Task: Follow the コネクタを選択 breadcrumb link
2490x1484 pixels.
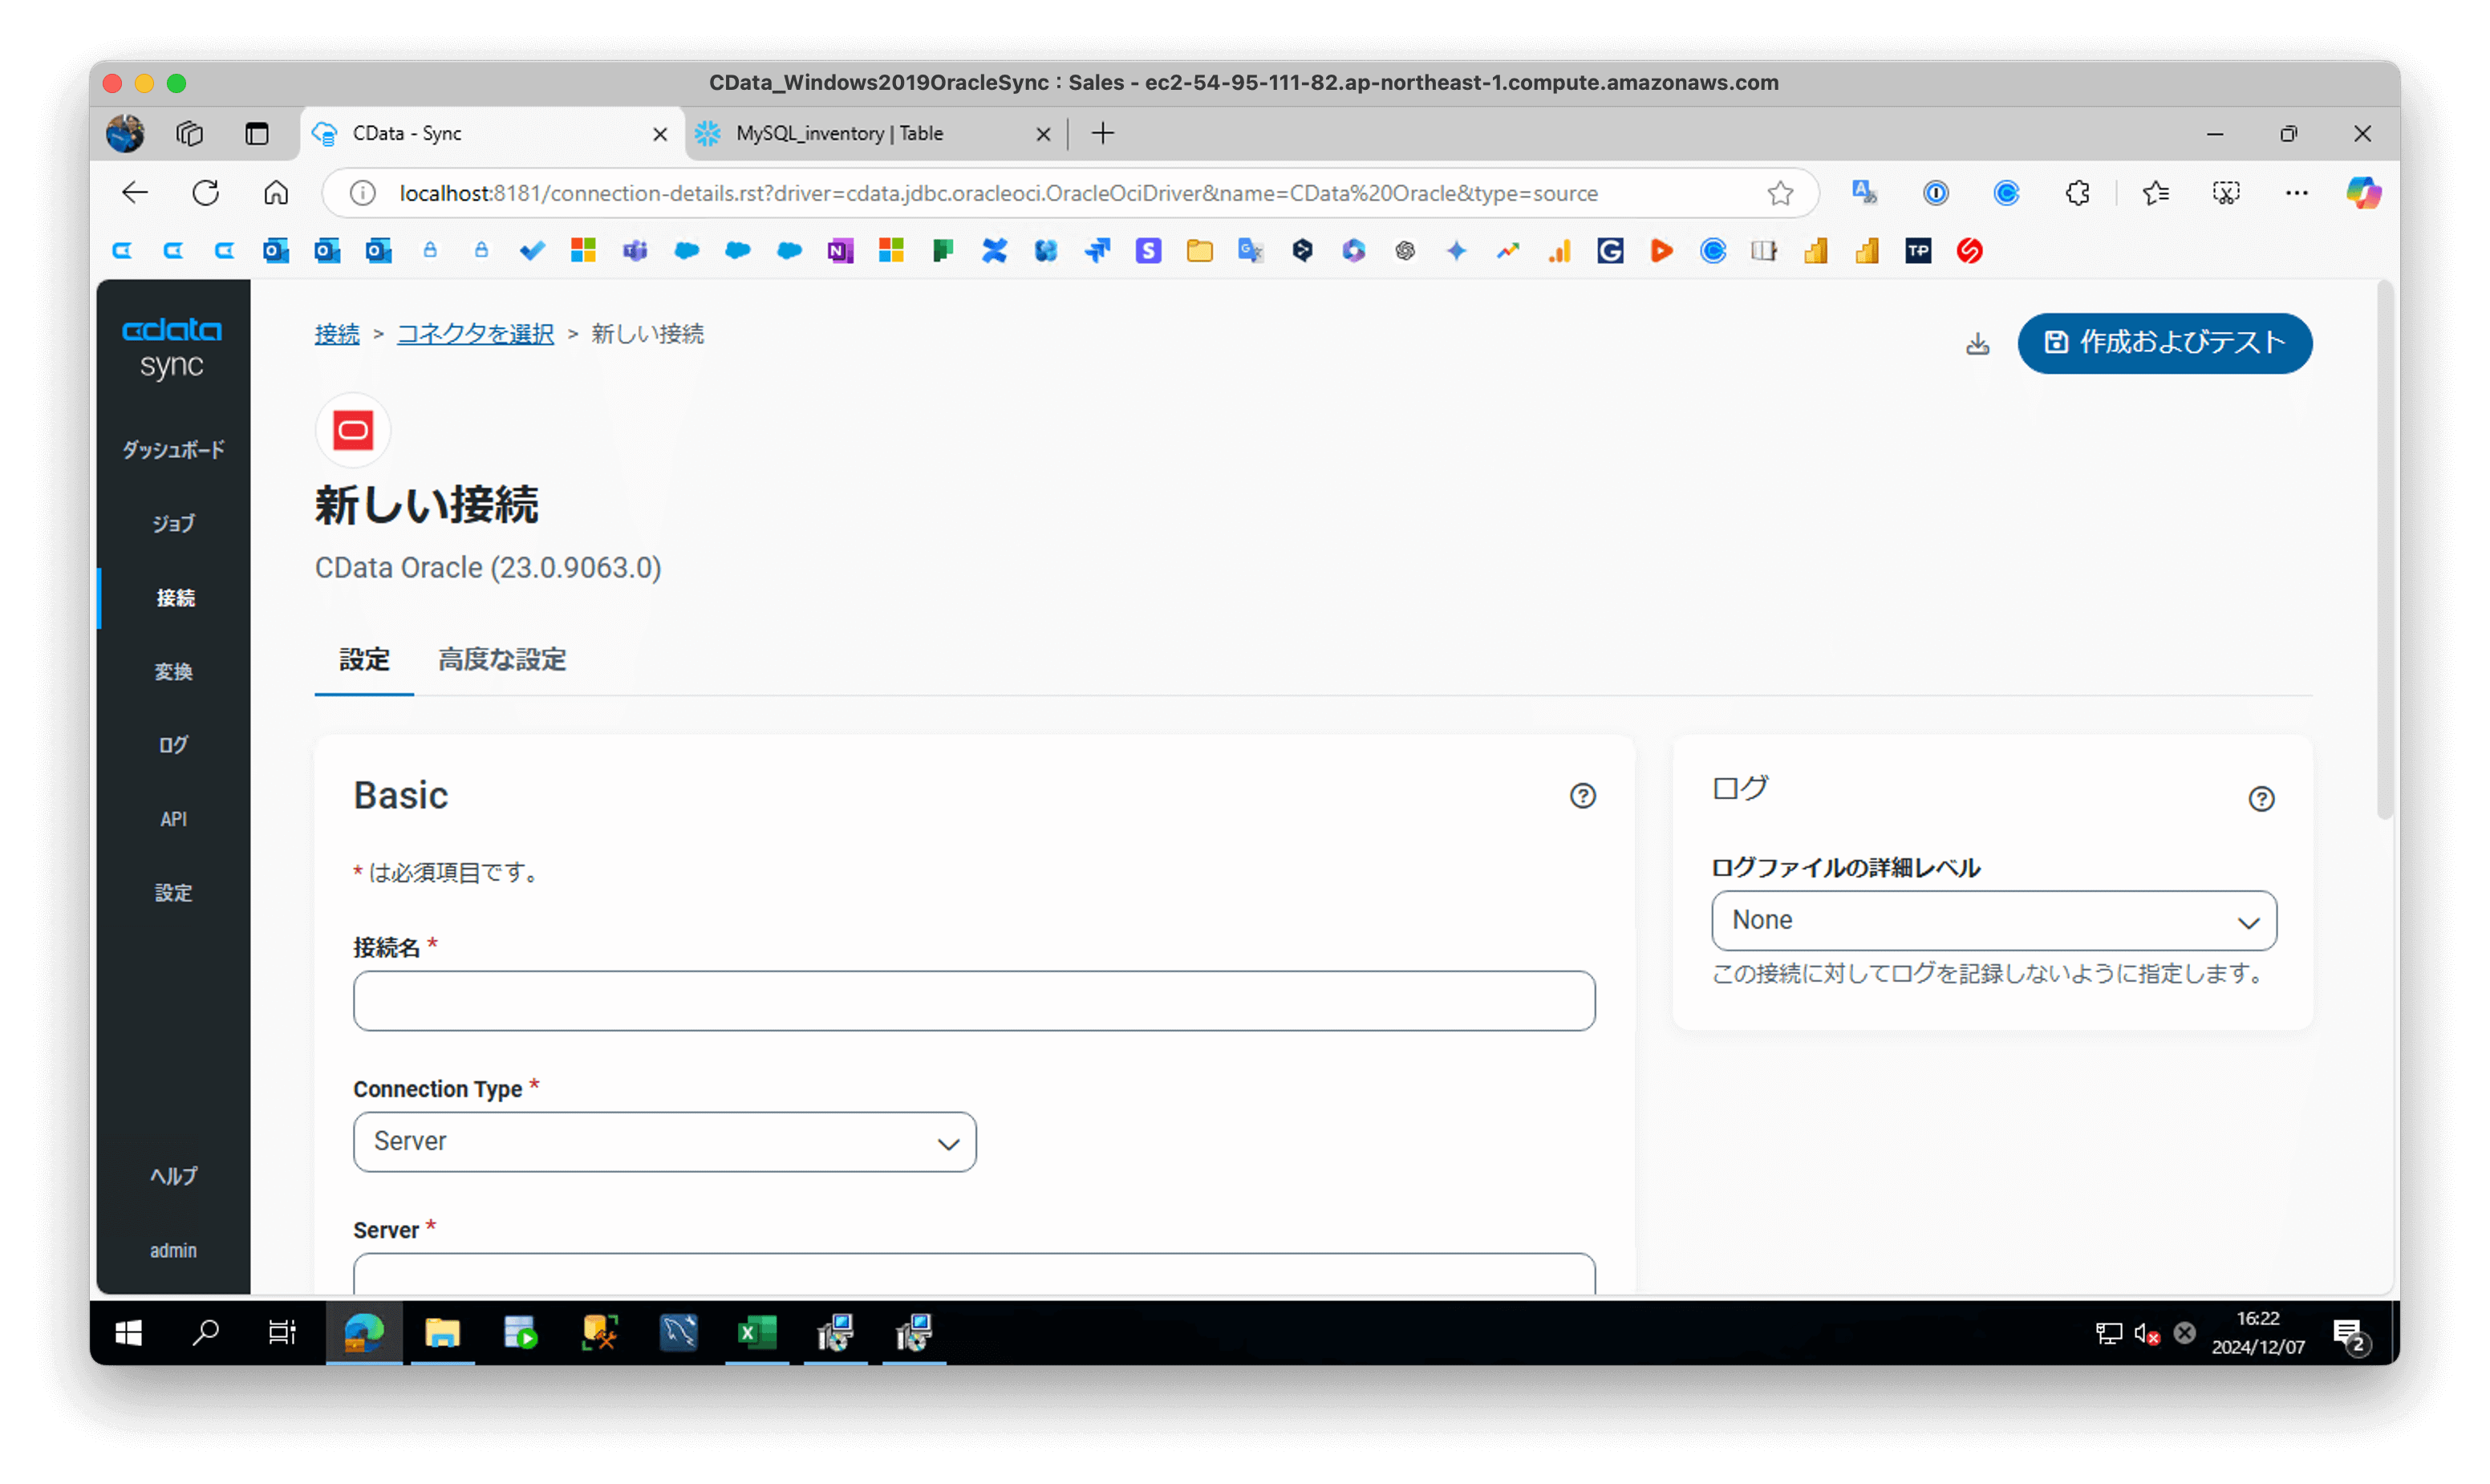Action: [x=475, y=334]
